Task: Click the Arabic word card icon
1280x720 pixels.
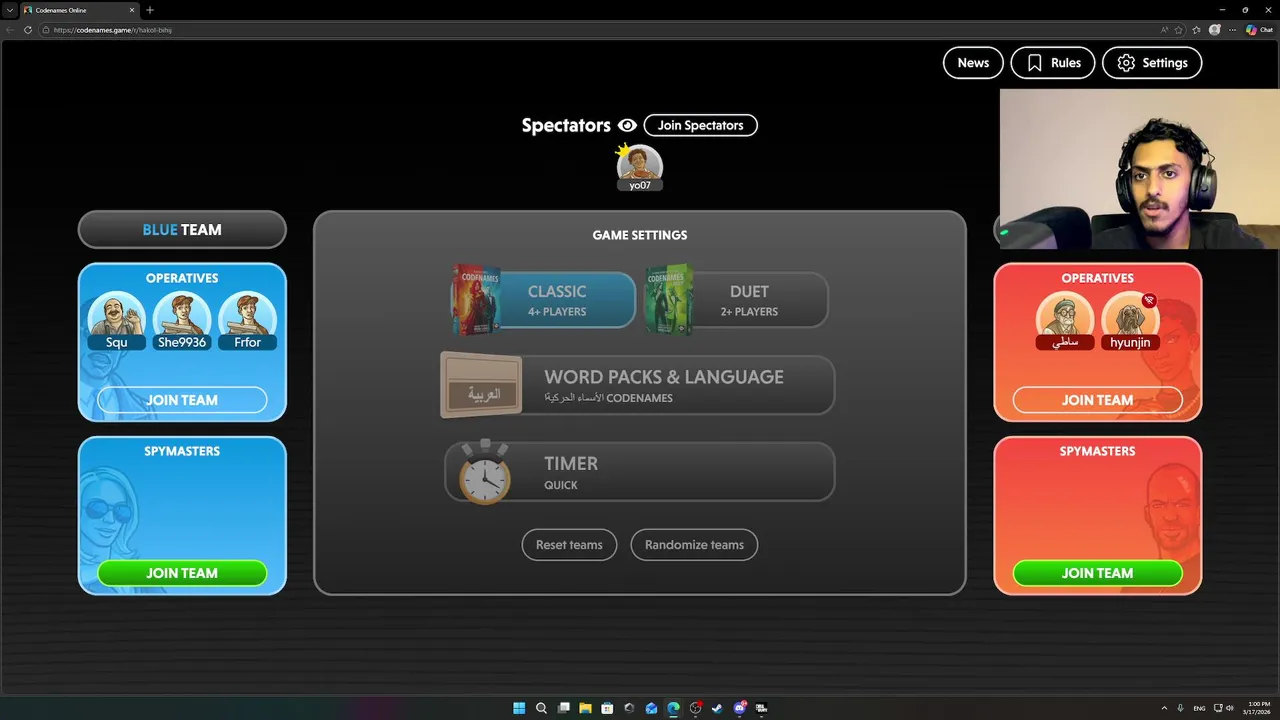Action: coord(481,385)
